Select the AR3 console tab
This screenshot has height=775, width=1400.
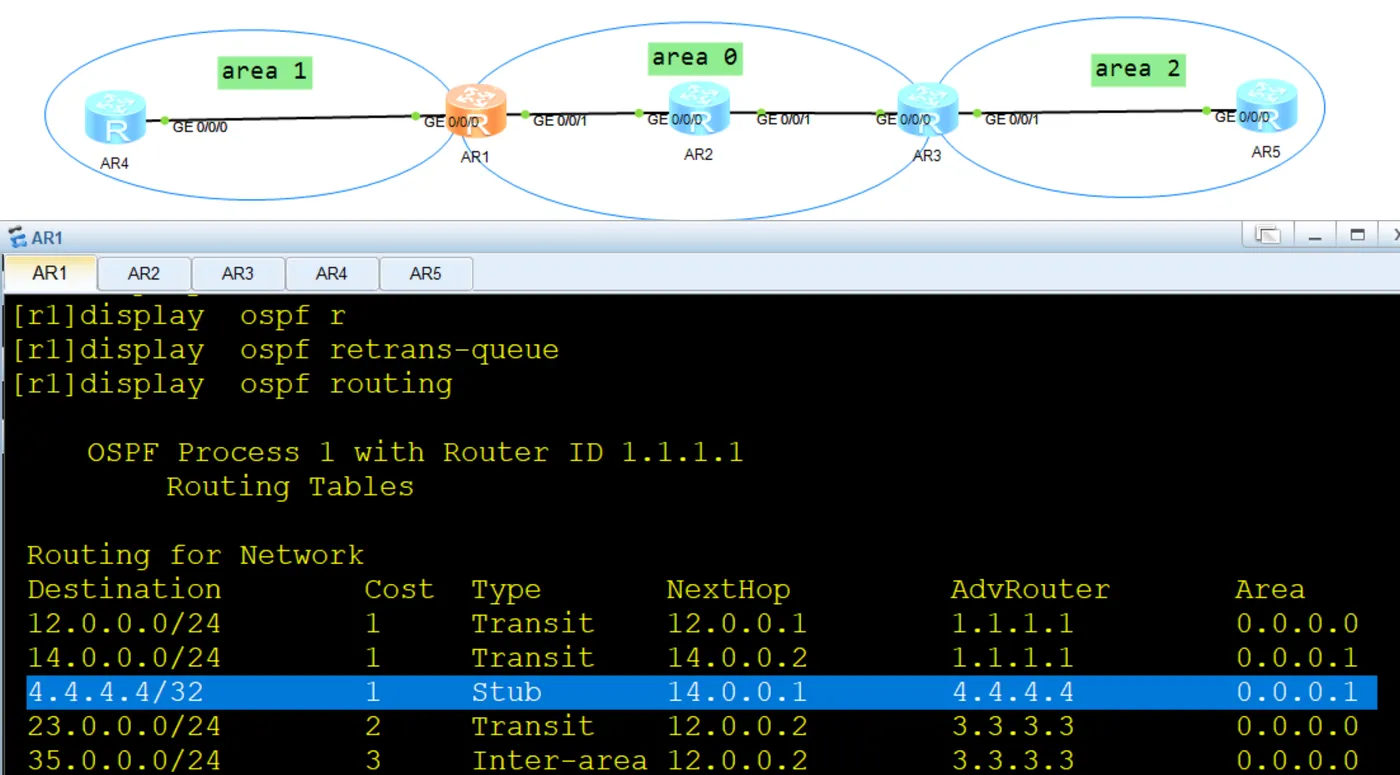coord(237,273)
